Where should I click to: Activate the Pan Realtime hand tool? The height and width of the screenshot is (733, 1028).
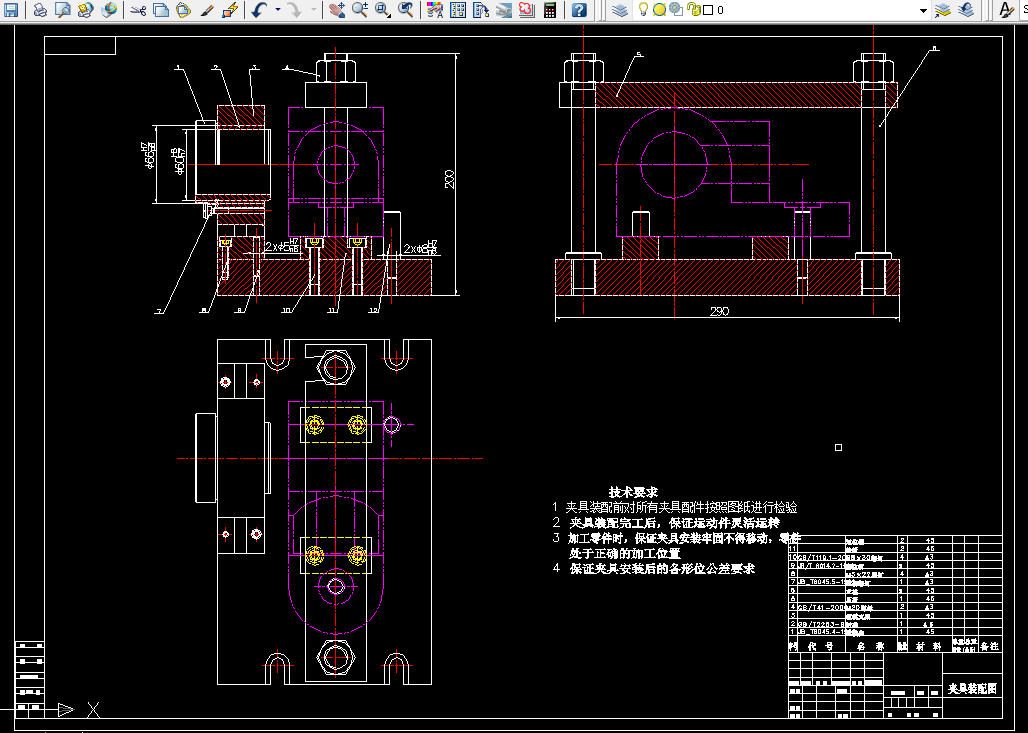tap(338, 10)
